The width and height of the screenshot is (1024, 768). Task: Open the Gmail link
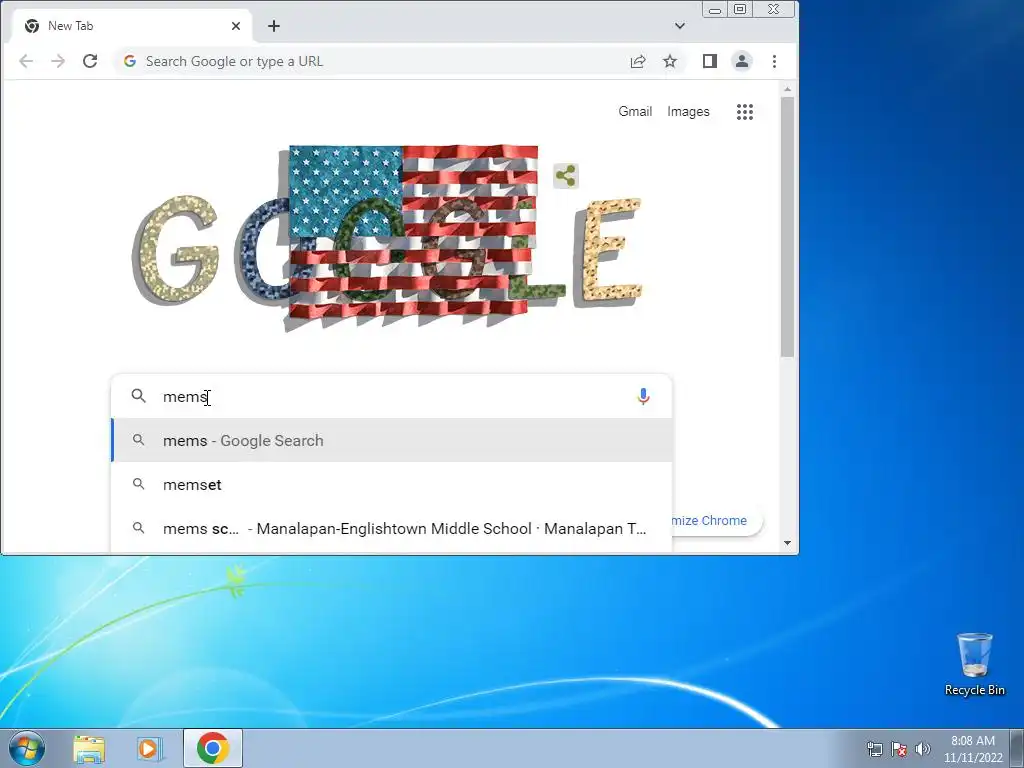635,112
